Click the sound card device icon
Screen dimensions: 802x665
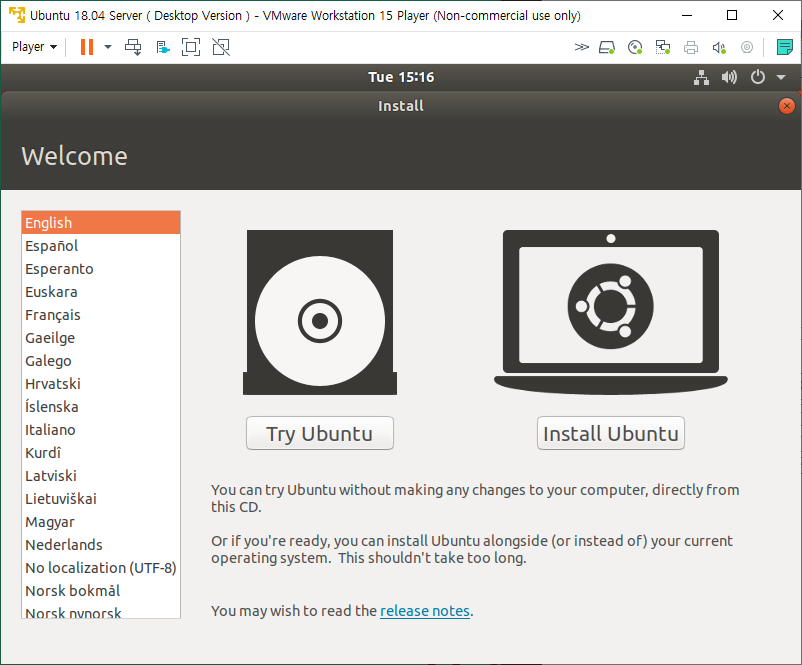pyautogui.click(x=719, y=48)
